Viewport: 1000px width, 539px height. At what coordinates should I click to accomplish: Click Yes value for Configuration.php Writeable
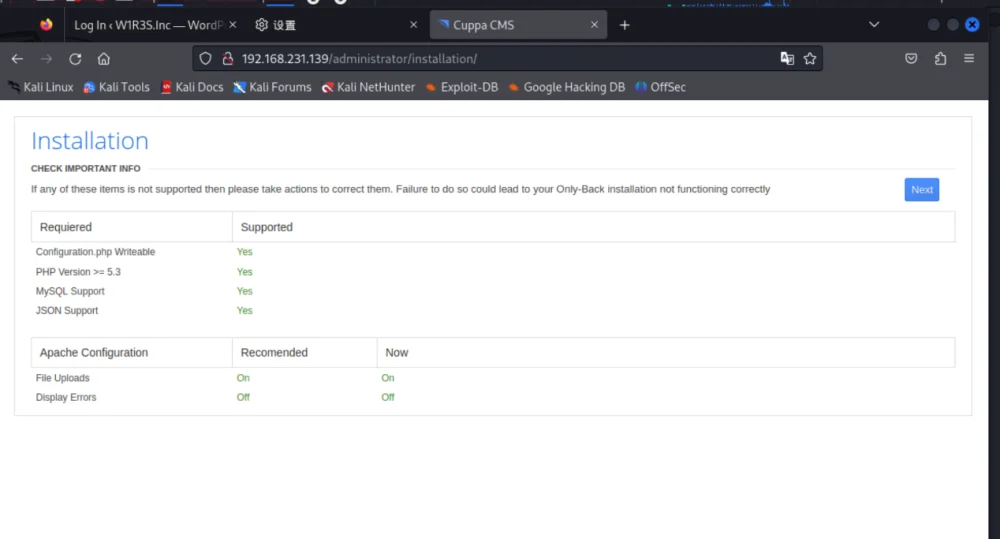245,252
